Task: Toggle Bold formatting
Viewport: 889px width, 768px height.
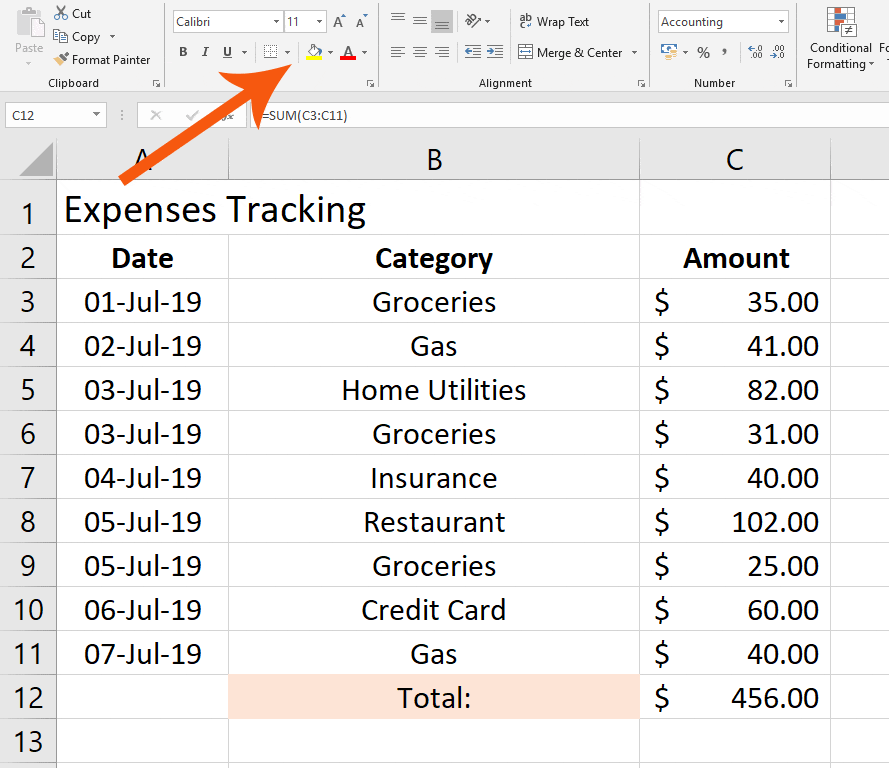Action: pos(183,51)
